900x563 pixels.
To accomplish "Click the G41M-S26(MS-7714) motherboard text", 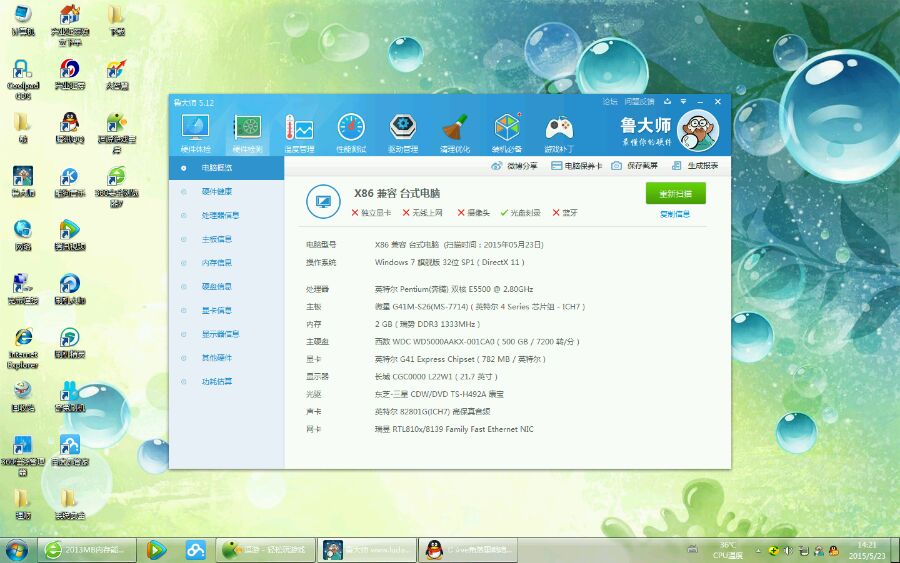I will 480,307.
